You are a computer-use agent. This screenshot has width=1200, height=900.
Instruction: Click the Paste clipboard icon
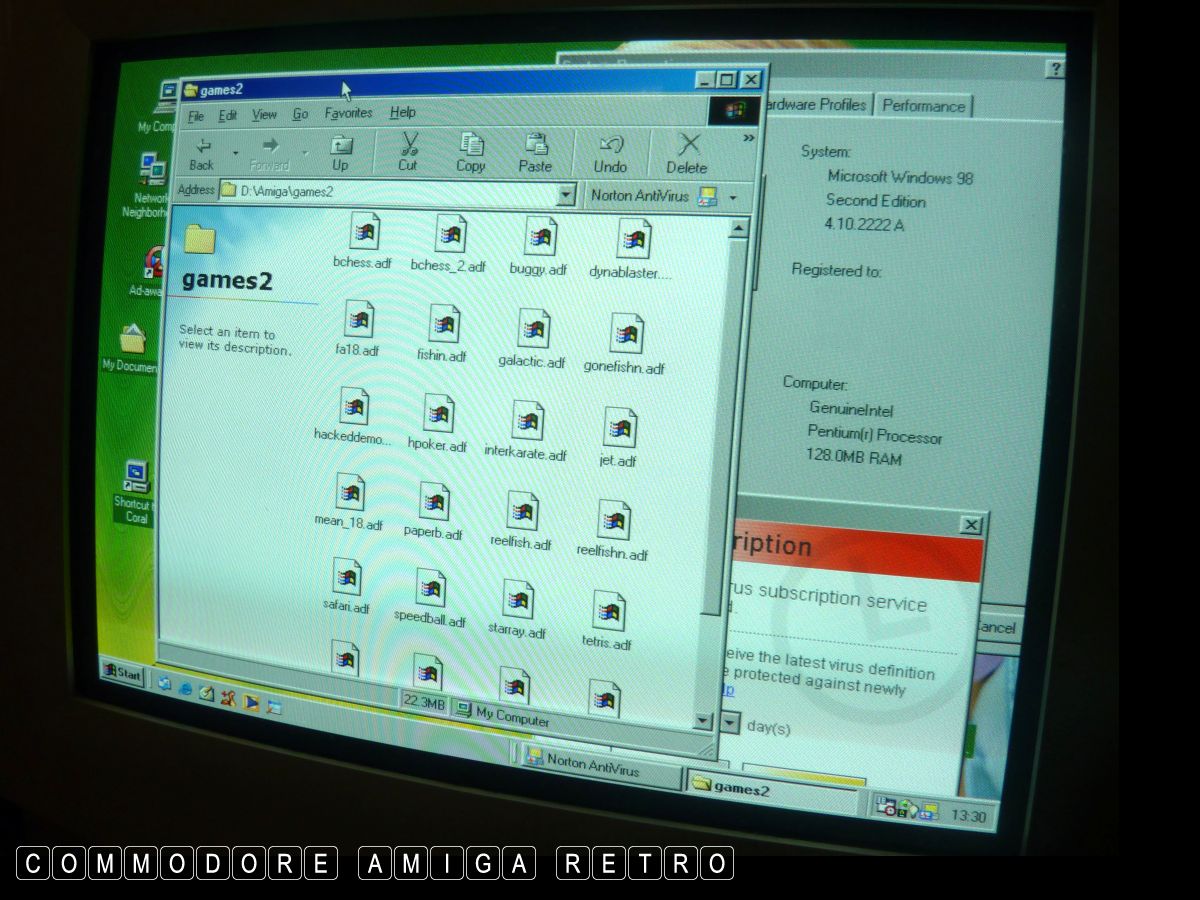click(536, 153)
